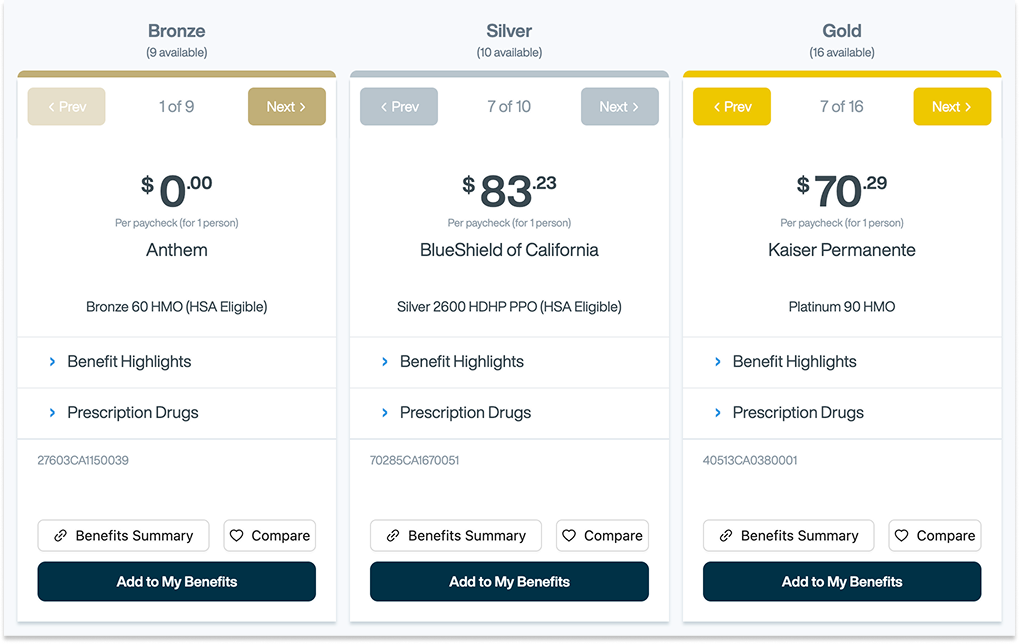Click the heart icon on BlueShield Compare
This screenshot has width=1019, height=644.
(569, 536)
